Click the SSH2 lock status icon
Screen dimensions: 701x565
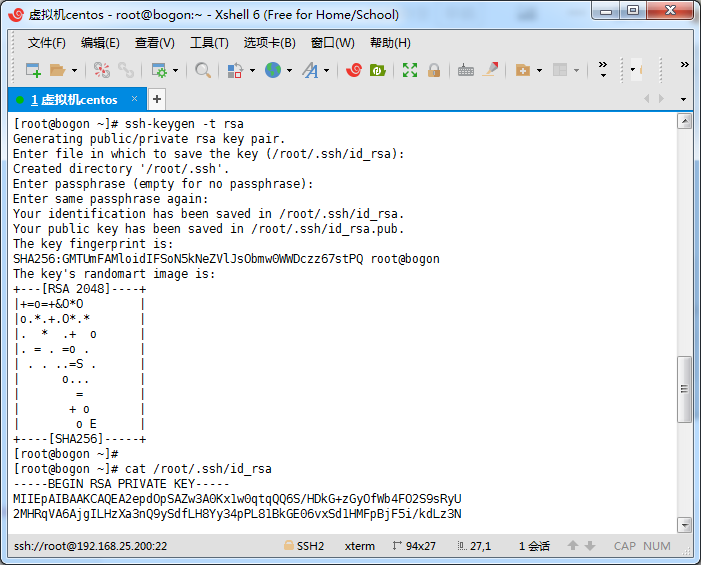(x=289, y=545)
